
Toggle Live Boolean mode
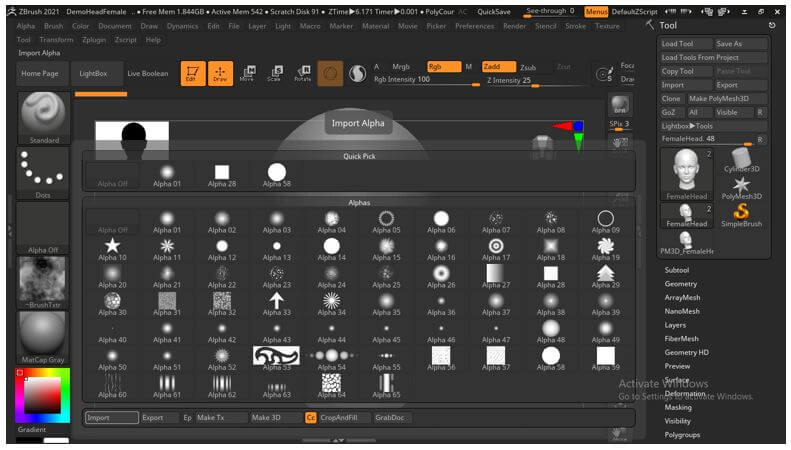tap(148, 74)
